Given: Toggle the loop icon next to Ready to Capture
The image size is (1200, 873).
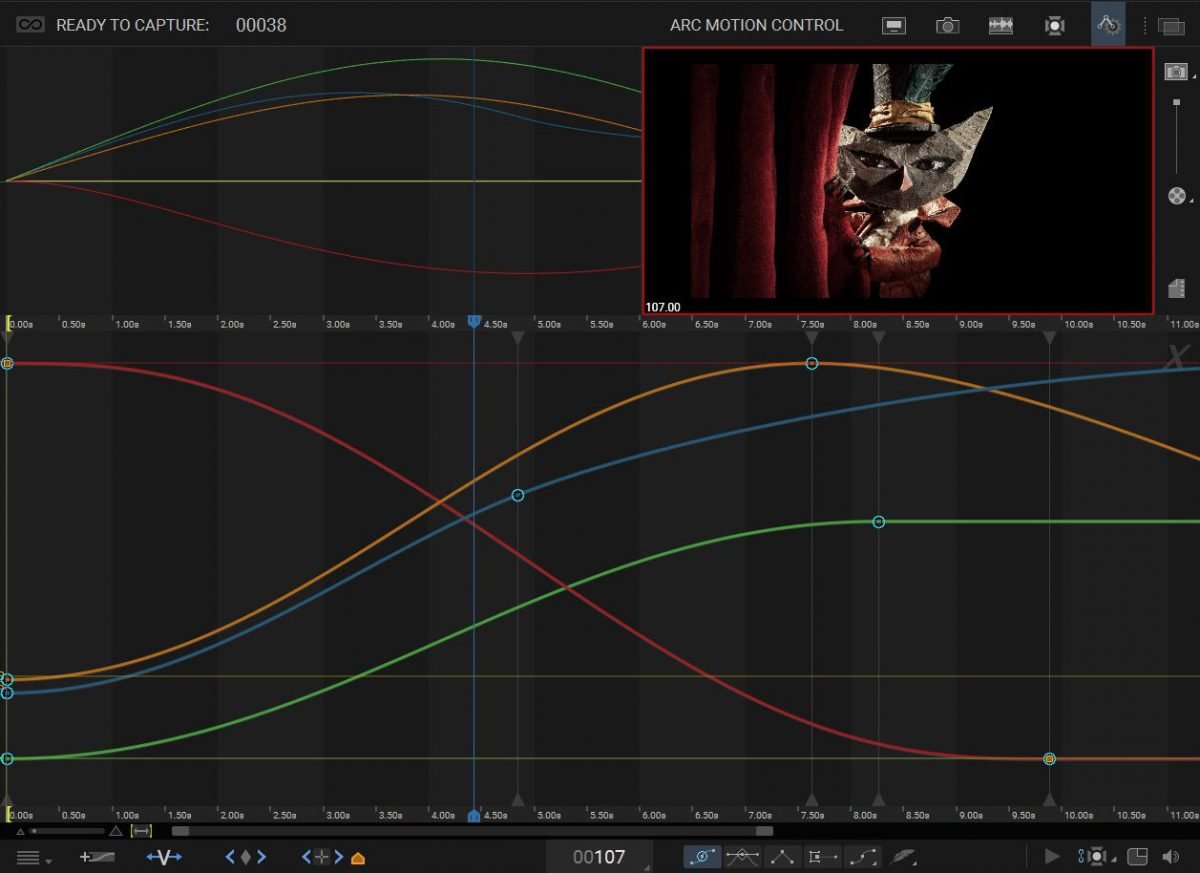Looking at the screenshot, I should coord(30,24).
